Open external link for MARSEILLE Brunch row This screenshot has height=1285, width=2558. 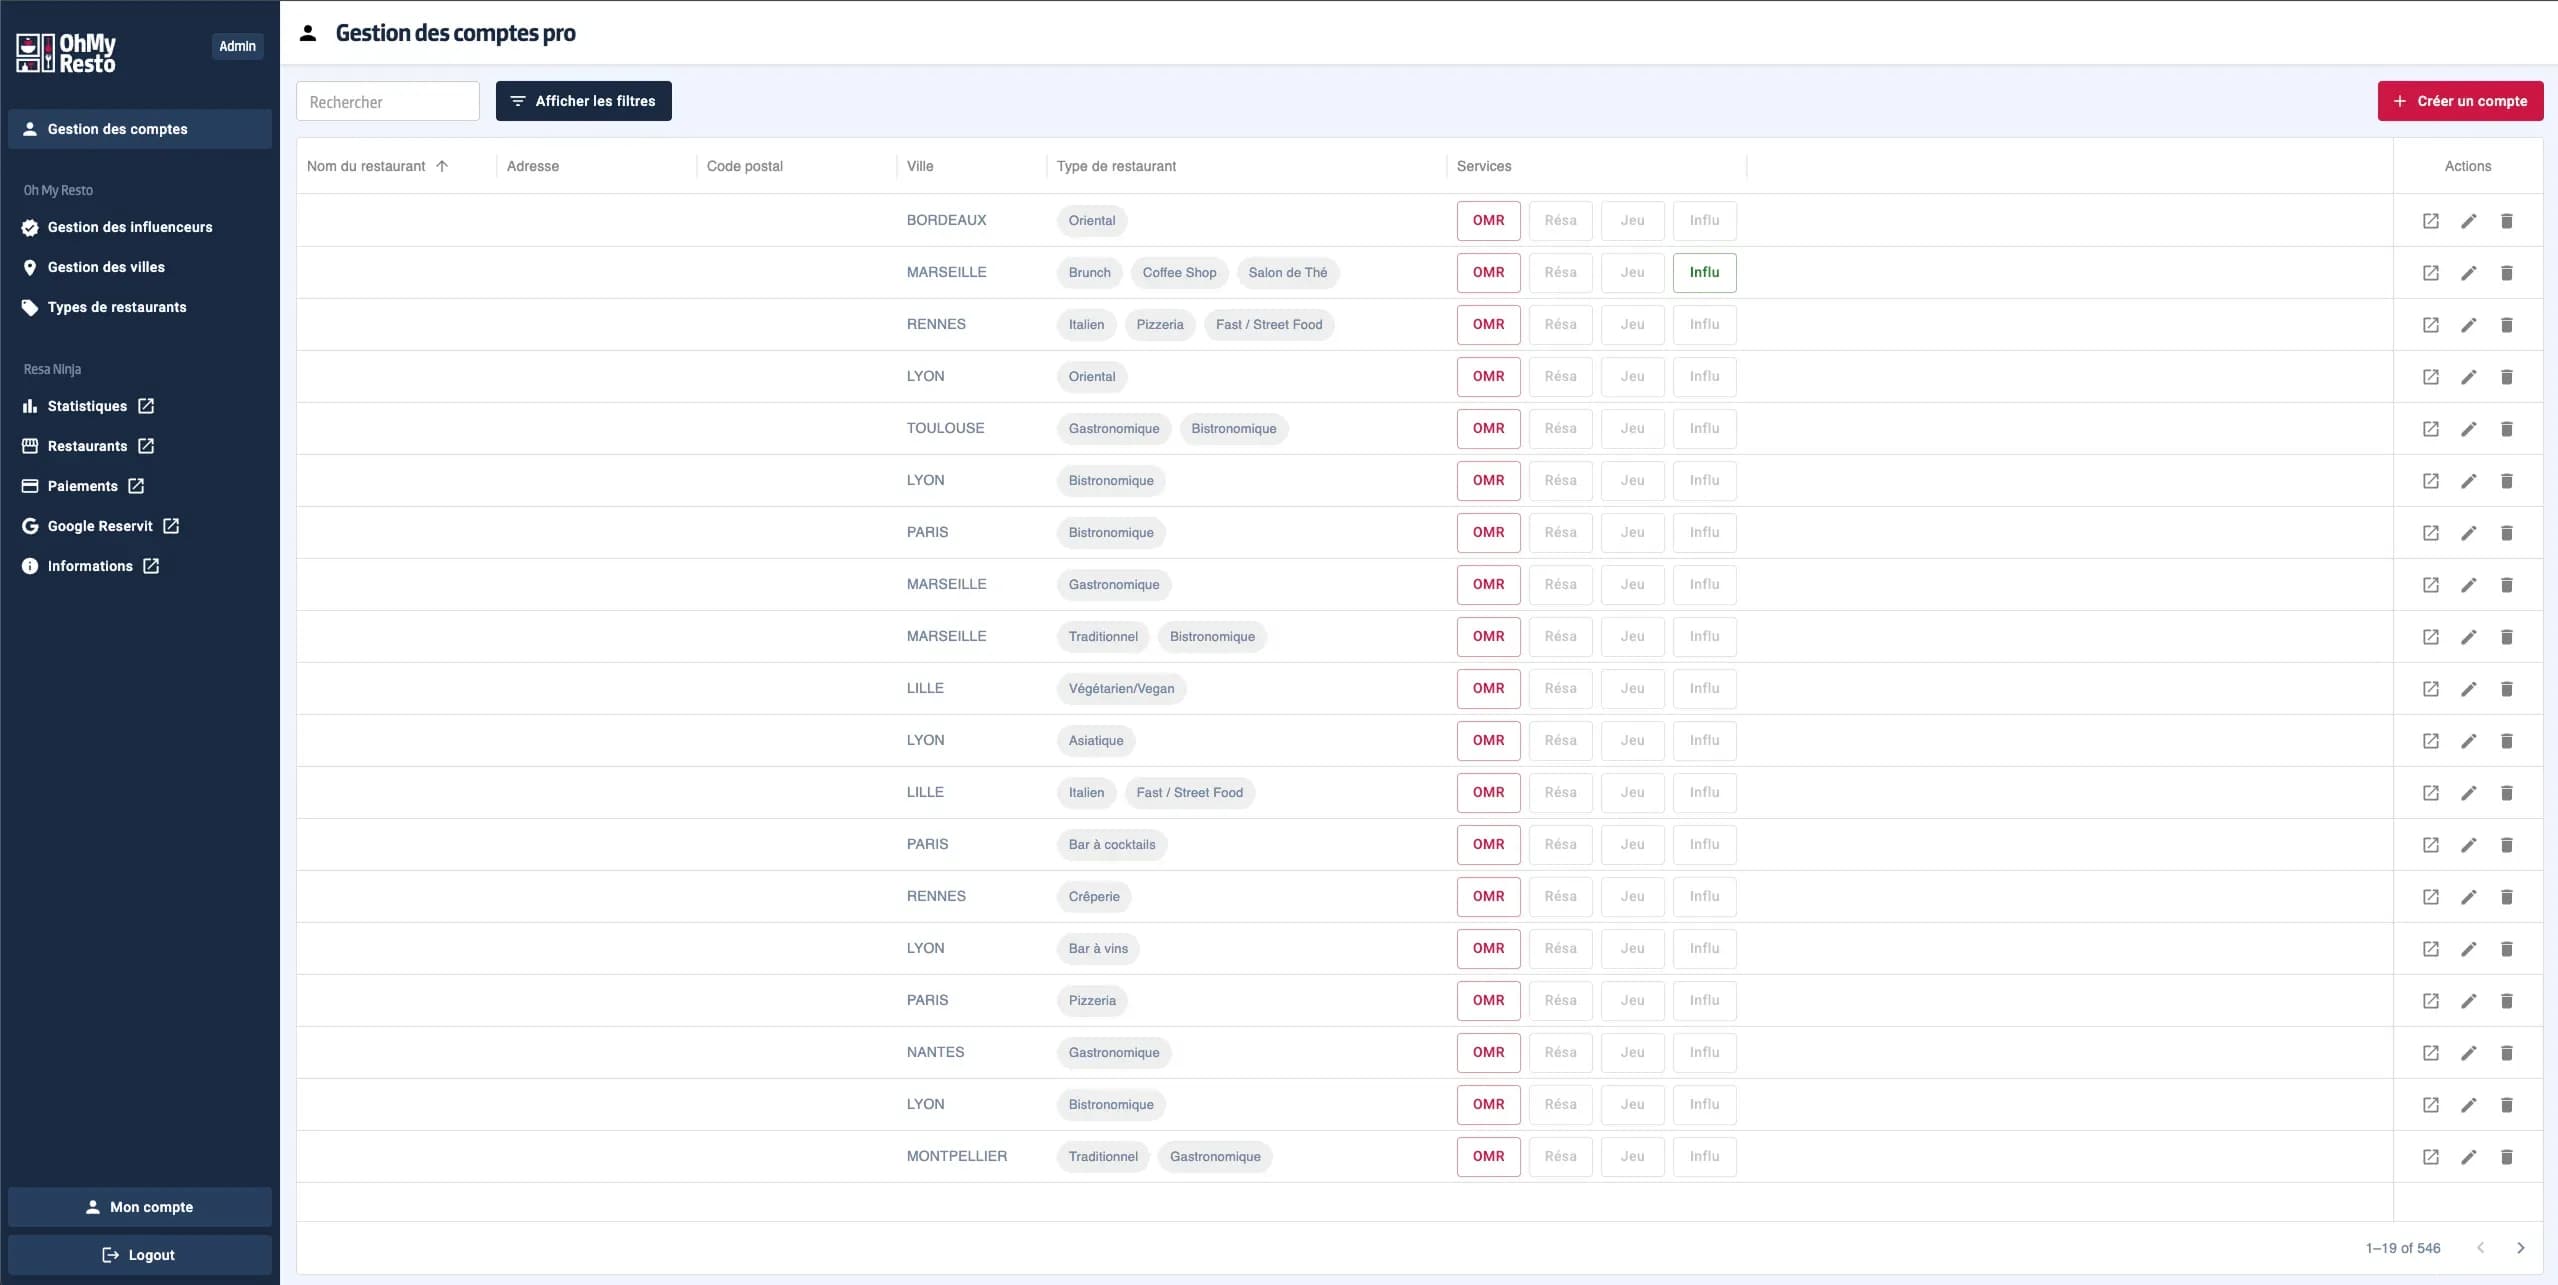(2430, 273)
